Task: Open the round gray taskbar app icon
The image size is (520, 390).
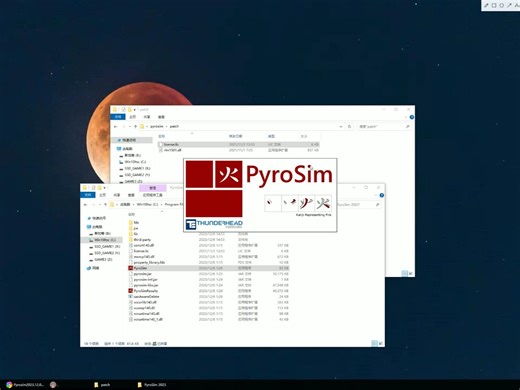Action: 53,385
